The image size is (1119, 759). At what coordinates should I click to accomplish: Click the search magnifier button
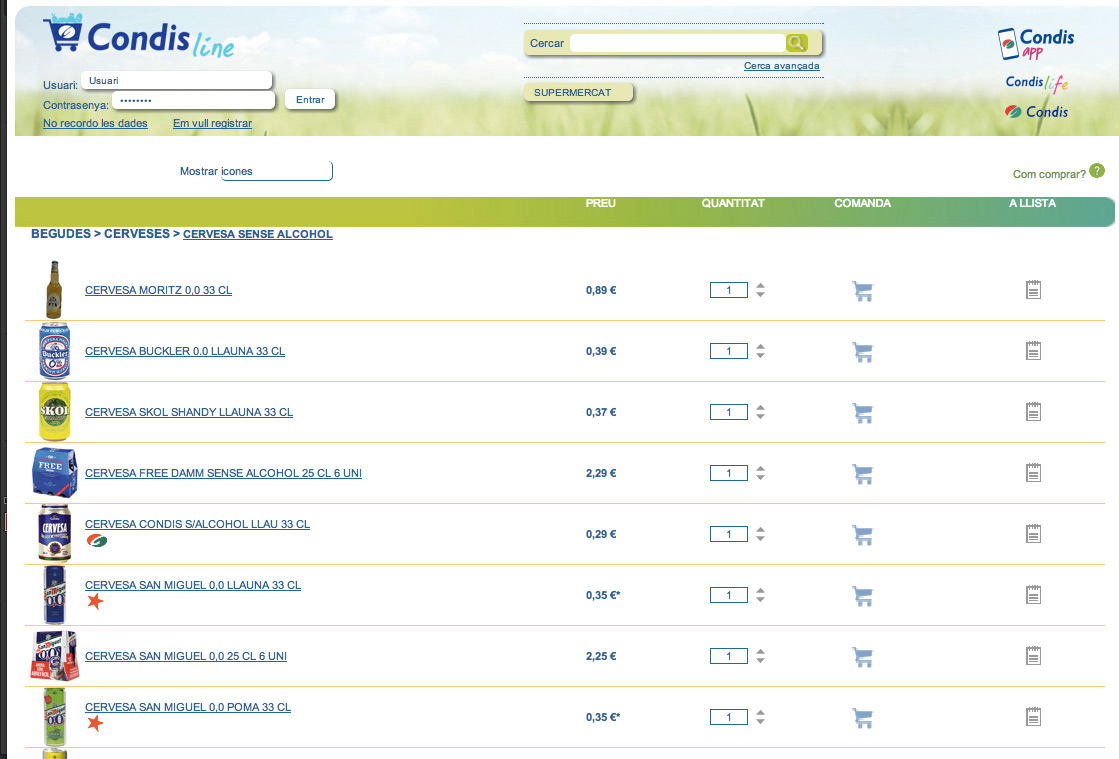[796, 42]
